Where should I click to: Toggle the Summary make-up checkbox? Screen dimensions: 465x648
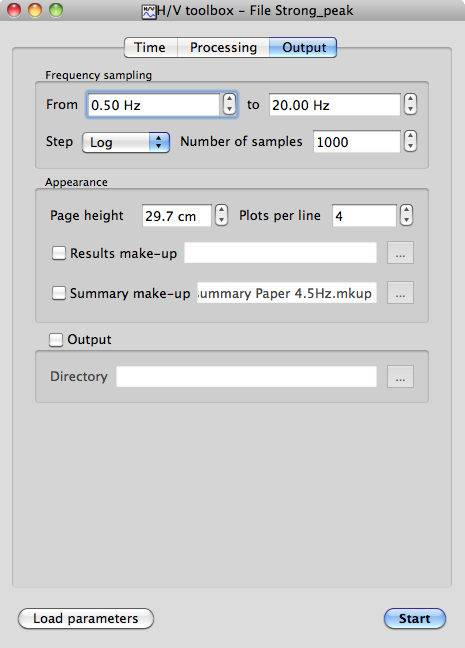59,293
